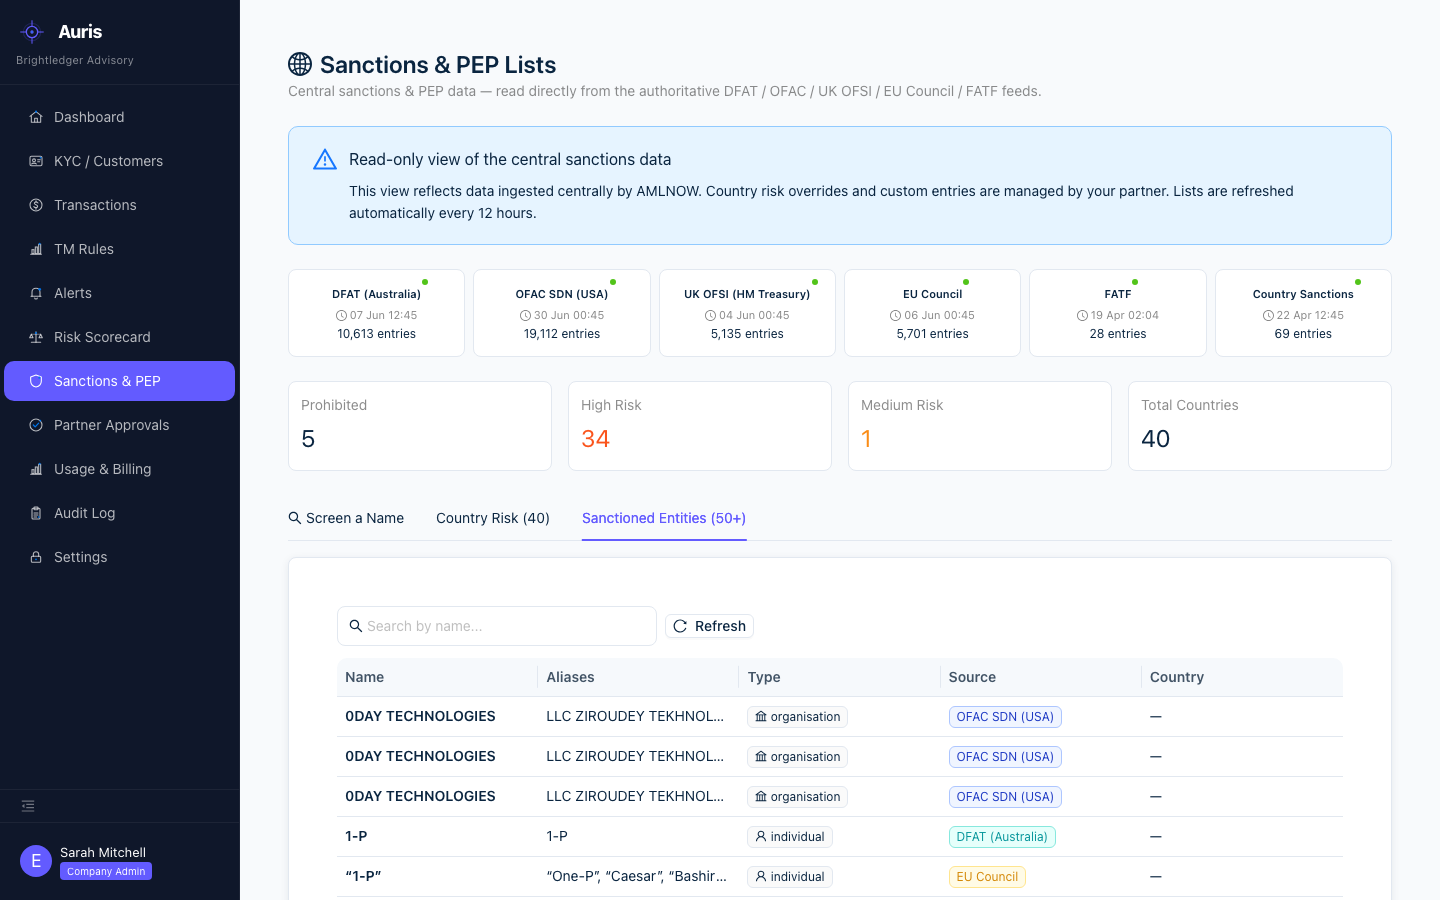1440x900 pixels.
Task: Click the magnifier icon on Screen a Name tab
Action: point(295,518)
